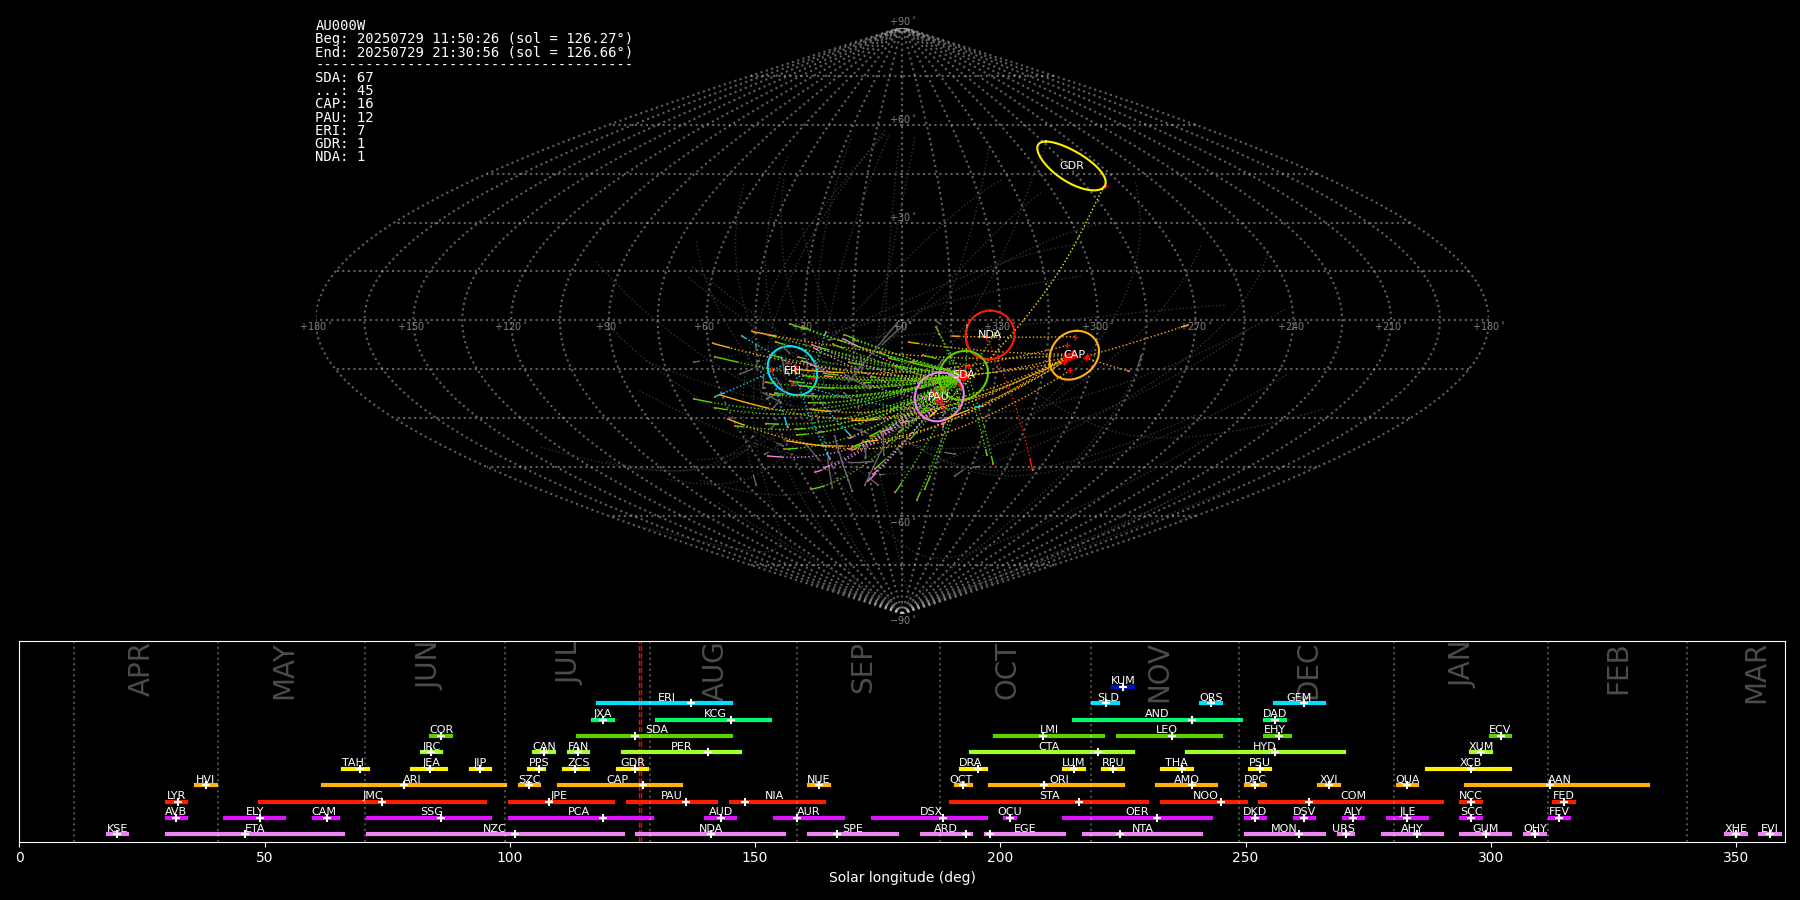
Task: Click the red dashed current-date line in timeline
Action: [x=641, y=741]
